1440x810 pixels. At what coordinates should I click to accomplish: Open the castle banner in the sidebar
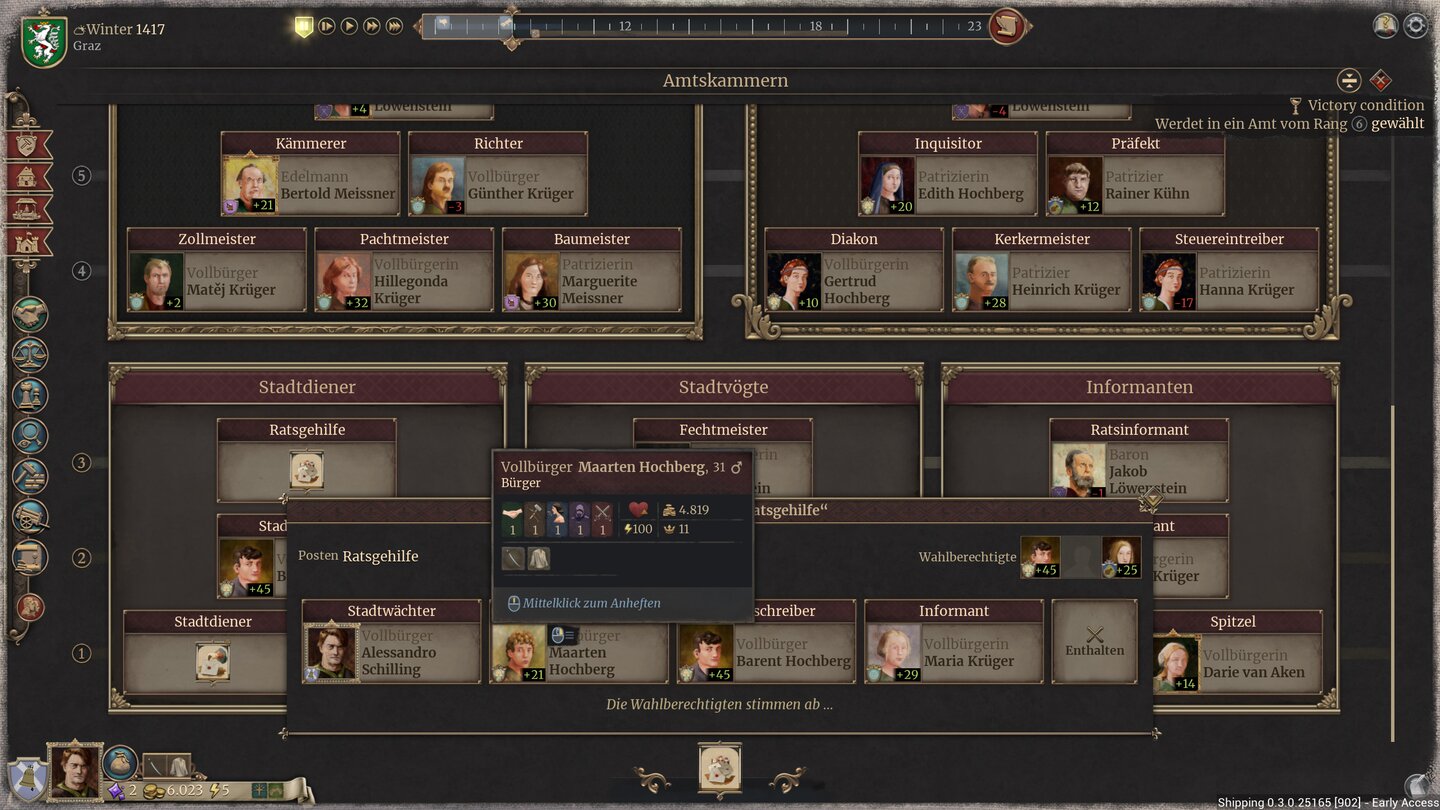(x=28, y=241)
